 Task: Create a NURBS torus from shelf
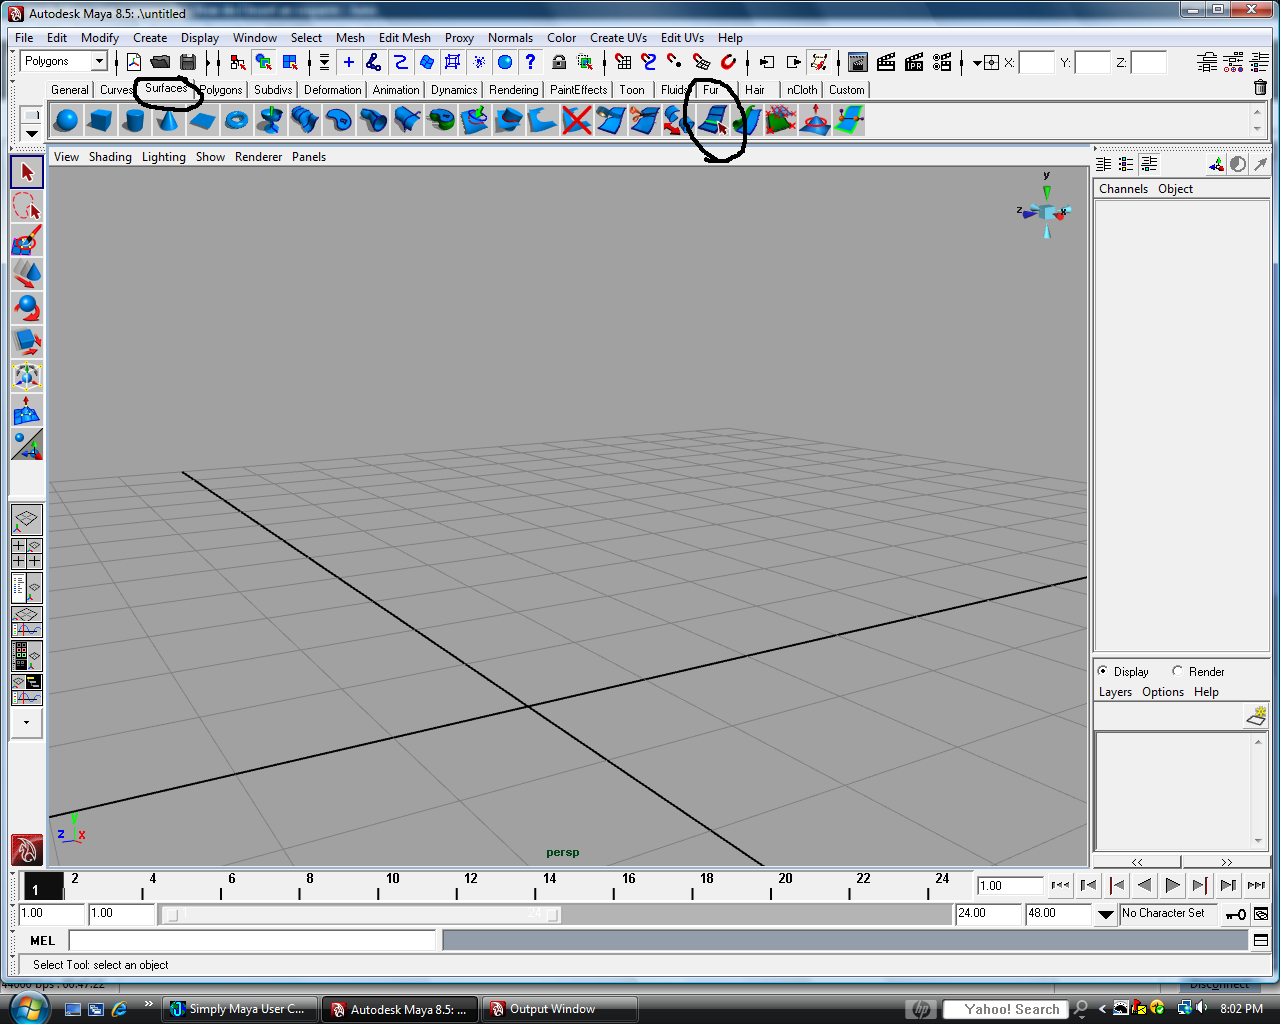tap(236, 121)
